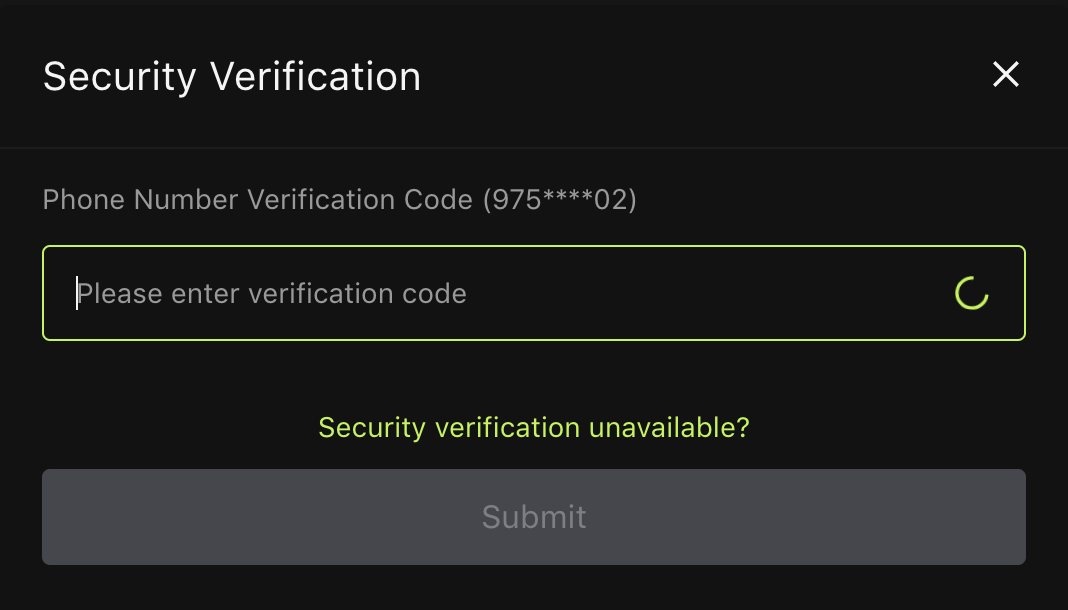The height and width of the screenshot is (610, 1068).
Task: Dismiss the dialog using the X icon
Action: pyautogui.click(x=1005, y=74)
